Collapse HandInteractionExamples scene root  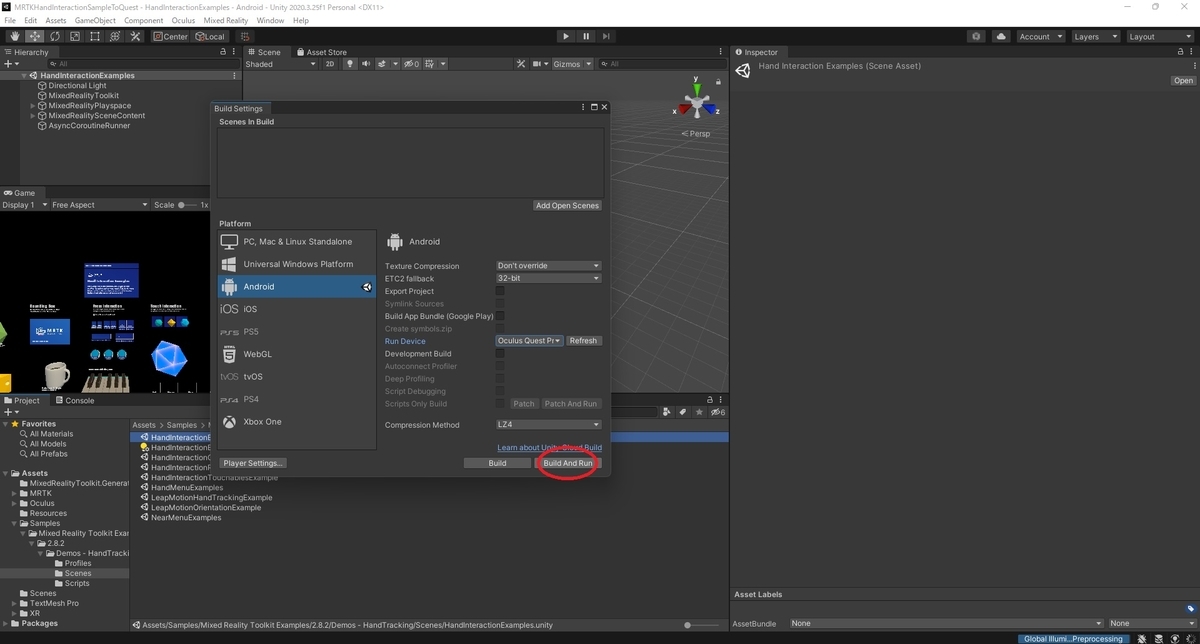(24, 76)
